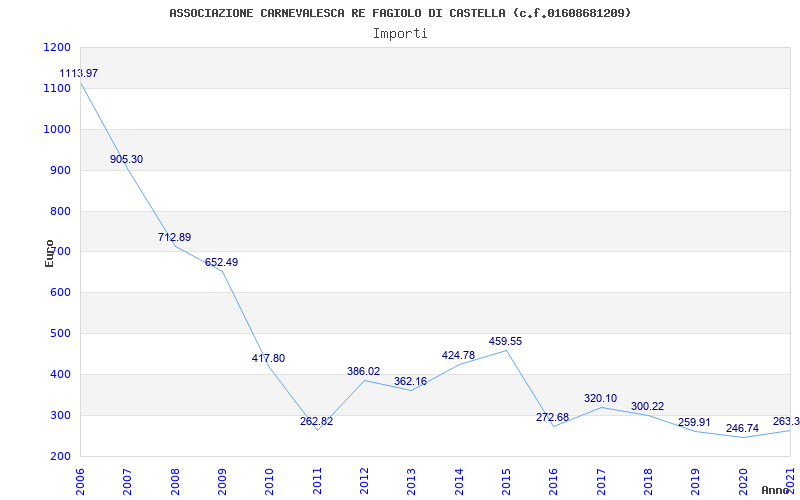Select data label 272.68
This screenshot has width=800, height=500.
[x=552, y=417]
